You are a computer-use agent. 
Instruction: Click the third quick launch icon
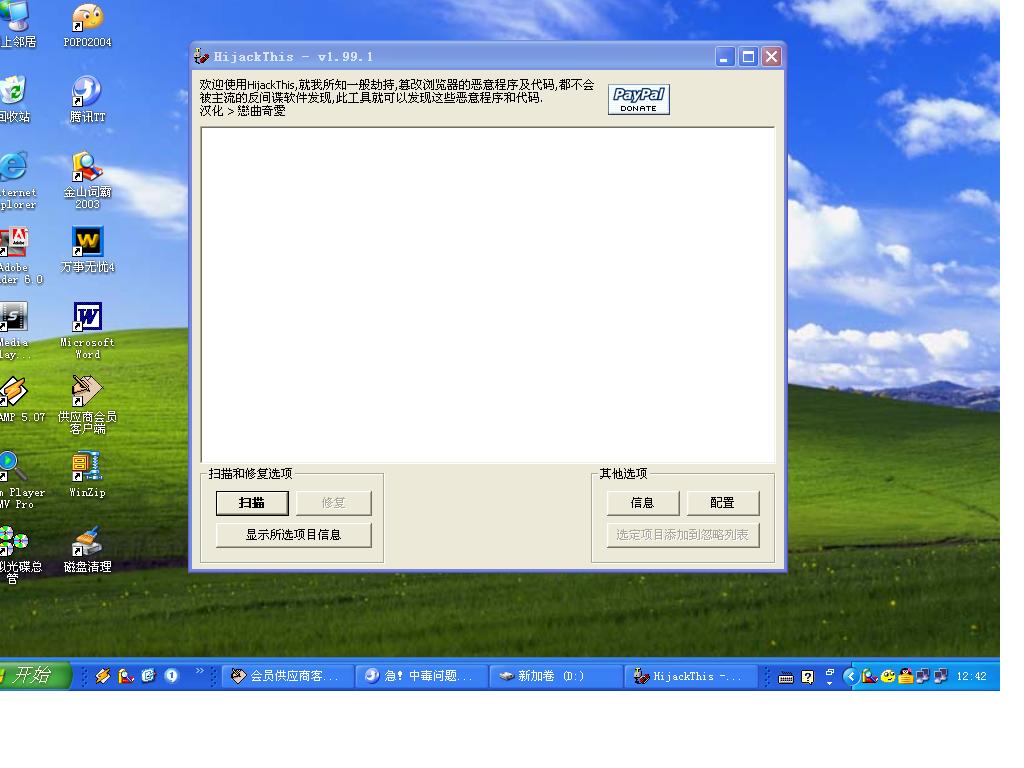pos(148,676)
